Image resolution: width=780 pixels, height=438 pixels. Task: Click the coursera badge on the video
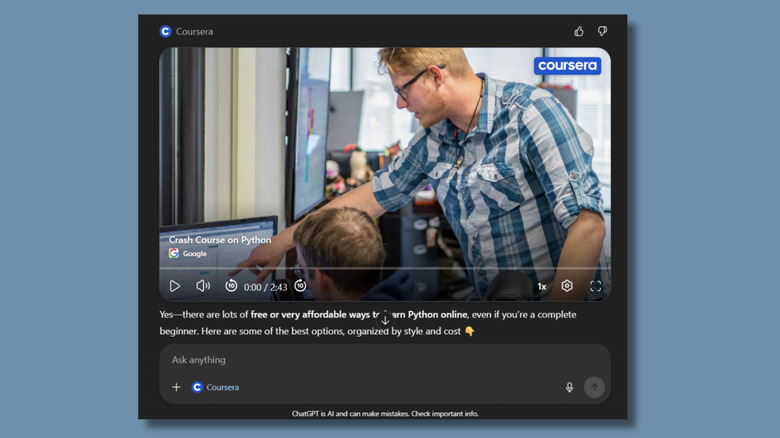(x=567, y=66)
